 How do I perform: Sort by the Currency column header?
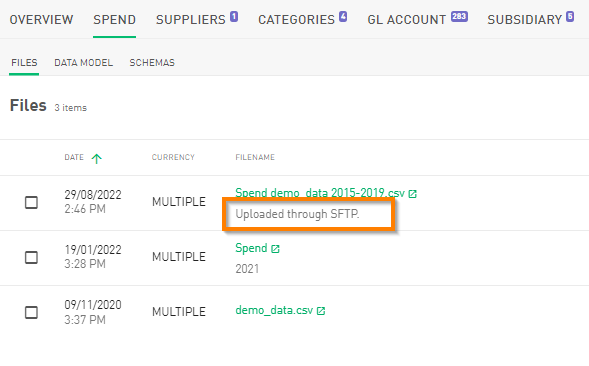(173, 157)
